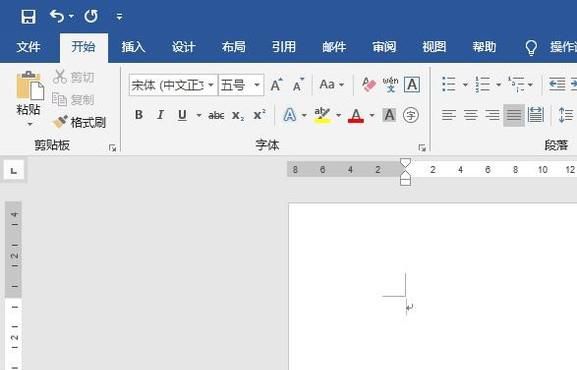This screenshot has height=370, width=577.
Task: Expand the 粘贴 options arrow
Action: [x=29, y=124]
